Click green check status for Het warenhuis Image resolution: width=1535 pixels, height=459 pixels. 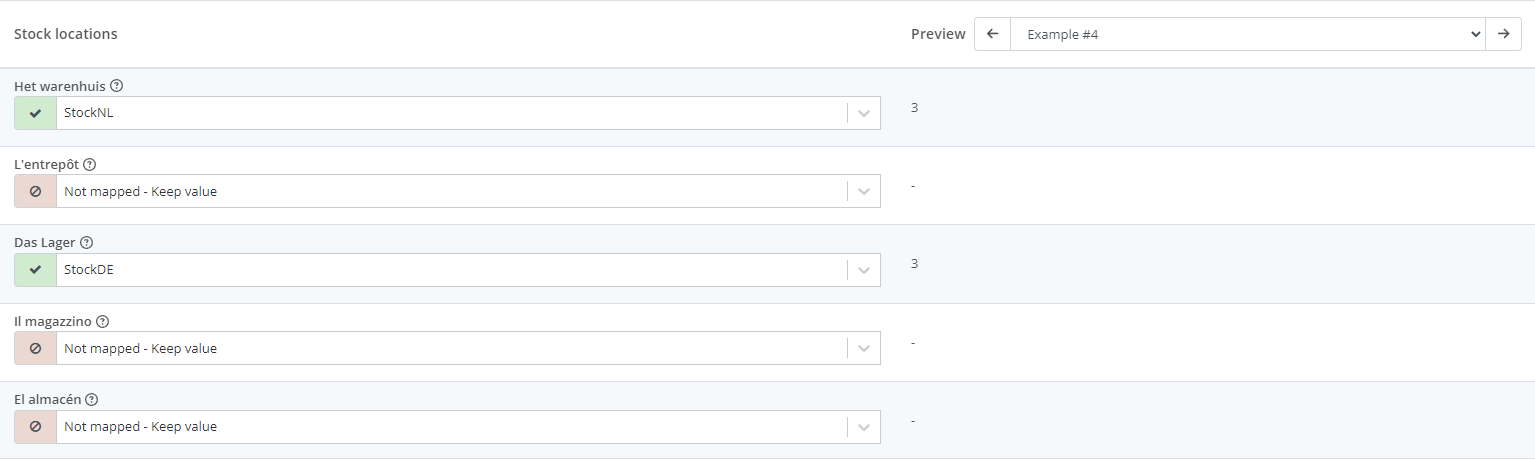point(36,113)
